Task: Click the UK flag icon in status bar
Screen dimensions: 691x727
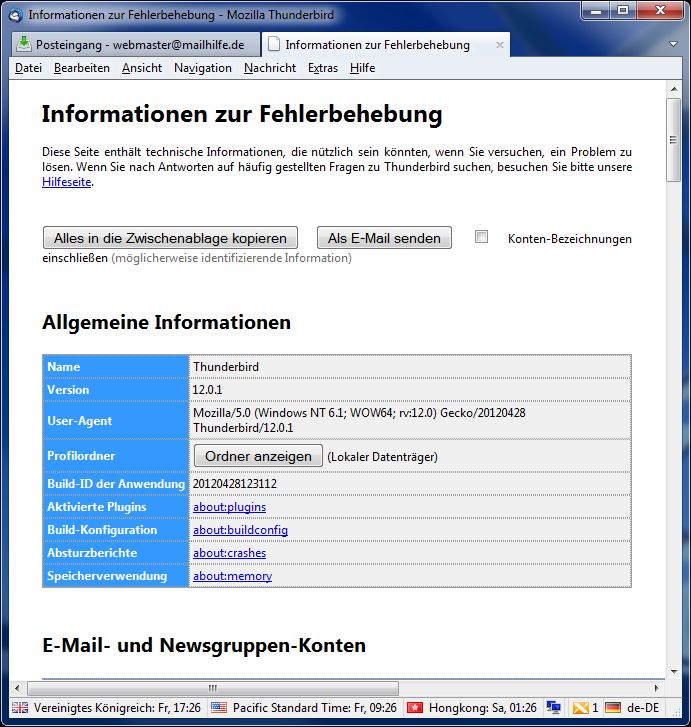Action: point(20,708)
